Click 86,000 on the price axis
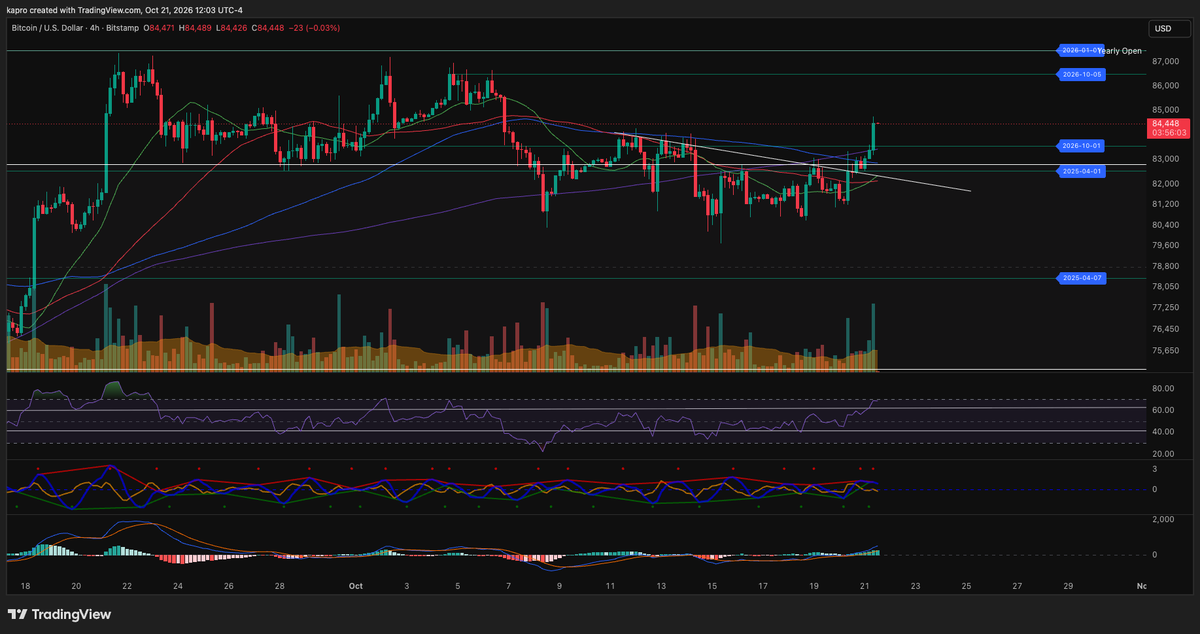This screenshot has height=634, width=1200. tap(1165, 86)
